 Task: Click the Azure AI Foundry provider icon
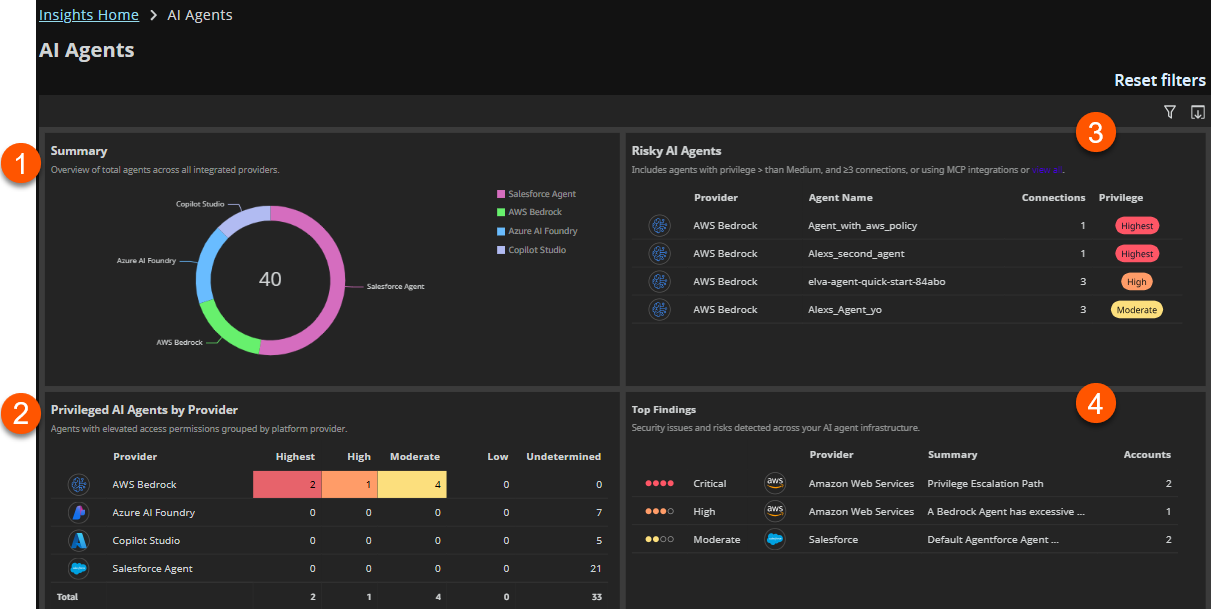click(79, 513)
